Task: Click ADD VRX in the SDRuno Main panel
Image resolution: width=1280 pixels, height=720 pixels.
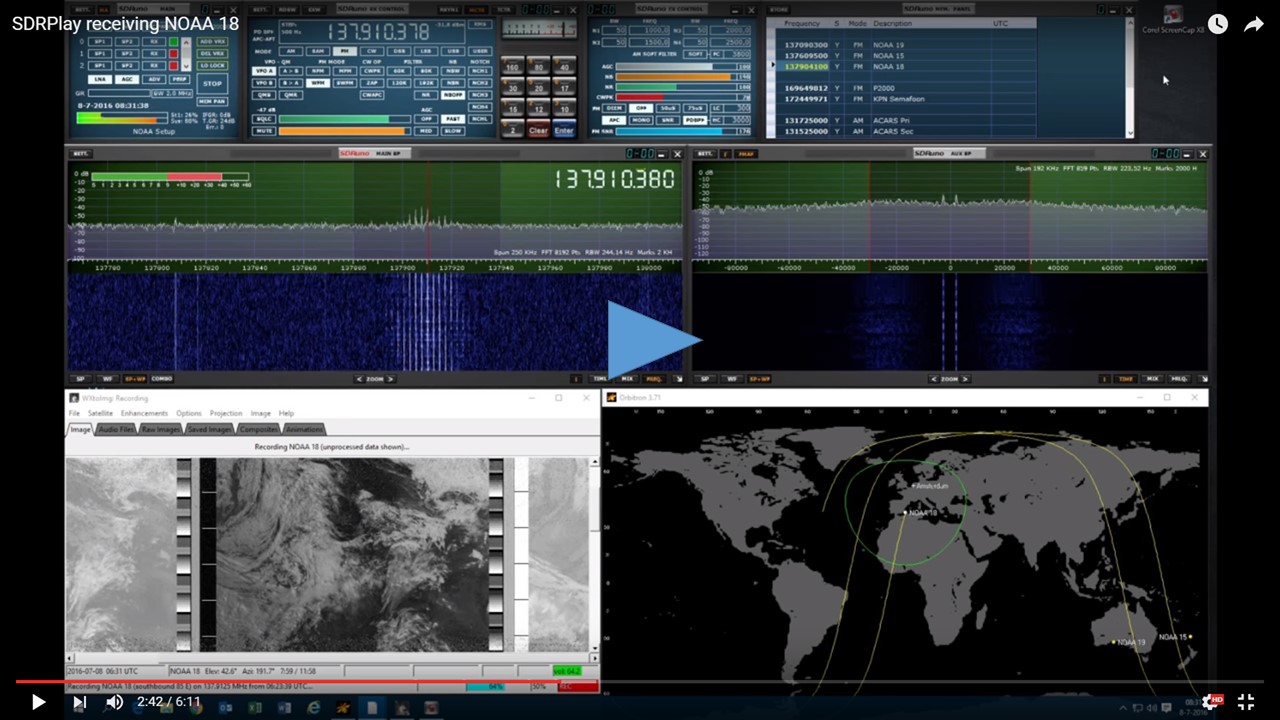Action: 212,41
